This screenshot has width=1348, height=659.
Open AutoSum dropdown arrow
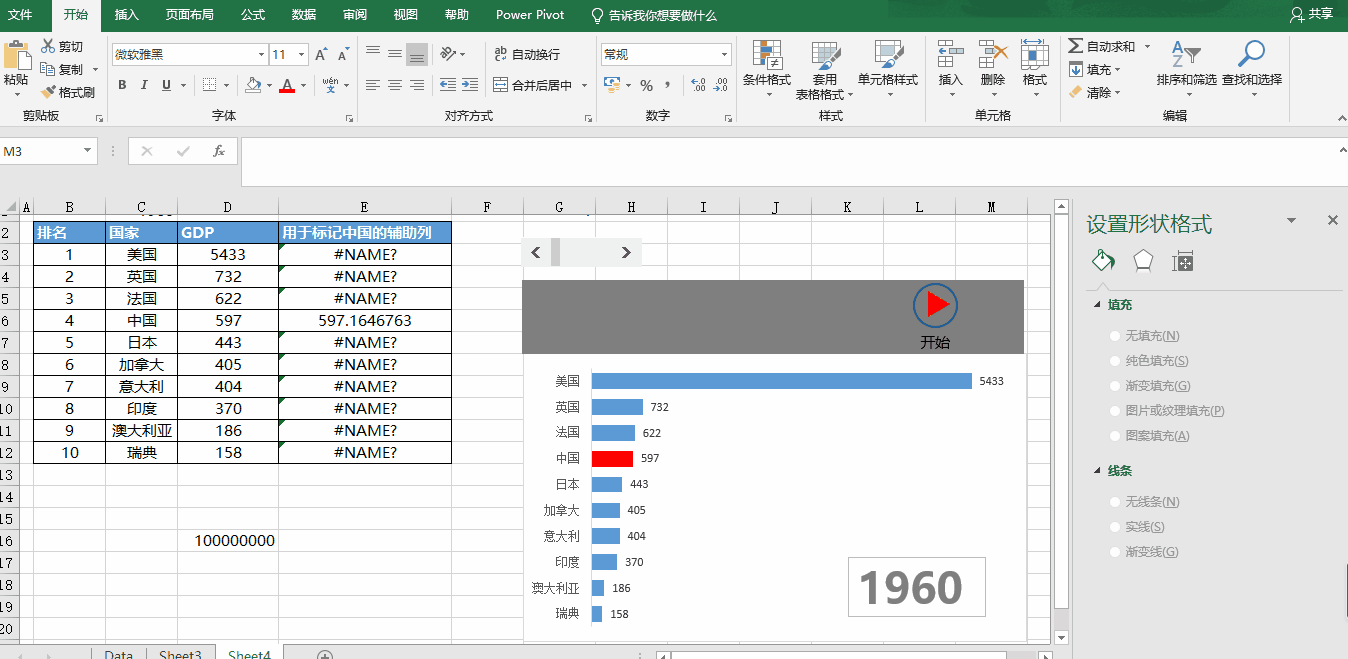1147,46
